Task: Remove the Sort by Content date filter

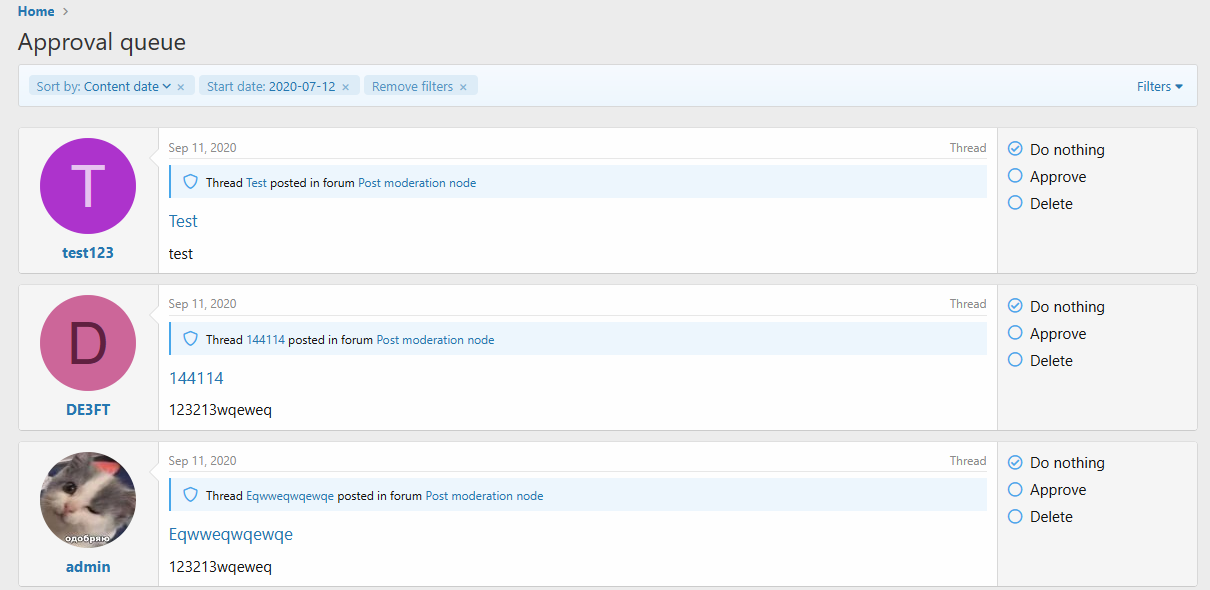Action: click(180, 87)
